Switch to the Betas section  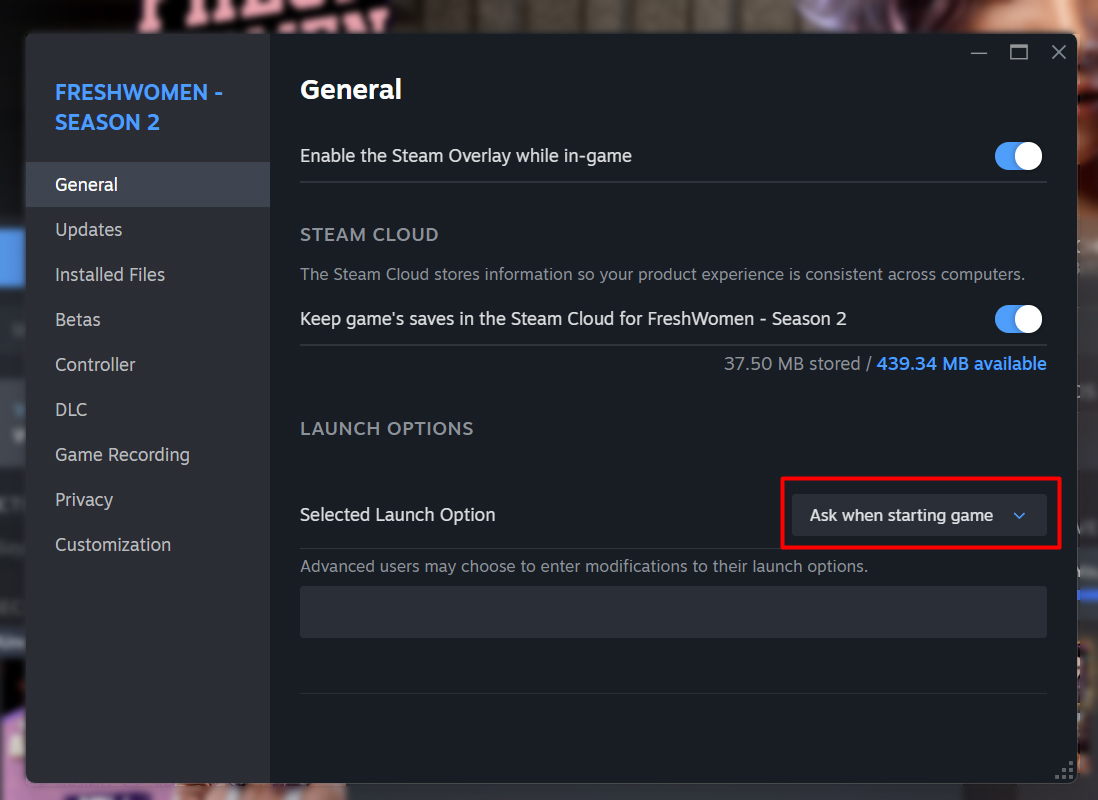pos(78,320)
